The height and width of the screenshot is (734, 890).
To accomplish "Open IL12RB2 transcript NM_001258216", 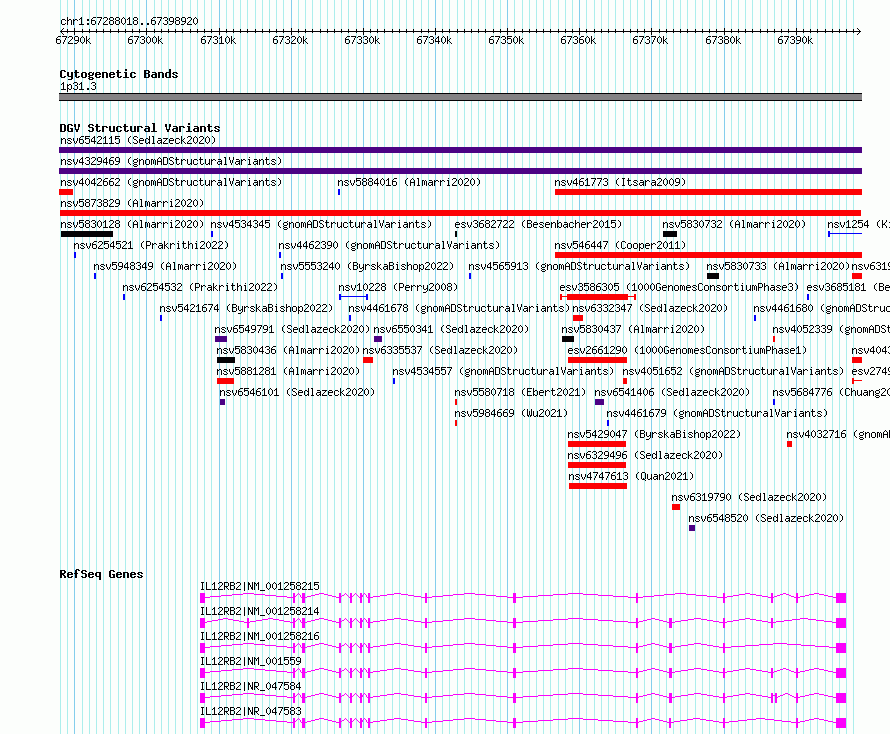I will (259, 636).
